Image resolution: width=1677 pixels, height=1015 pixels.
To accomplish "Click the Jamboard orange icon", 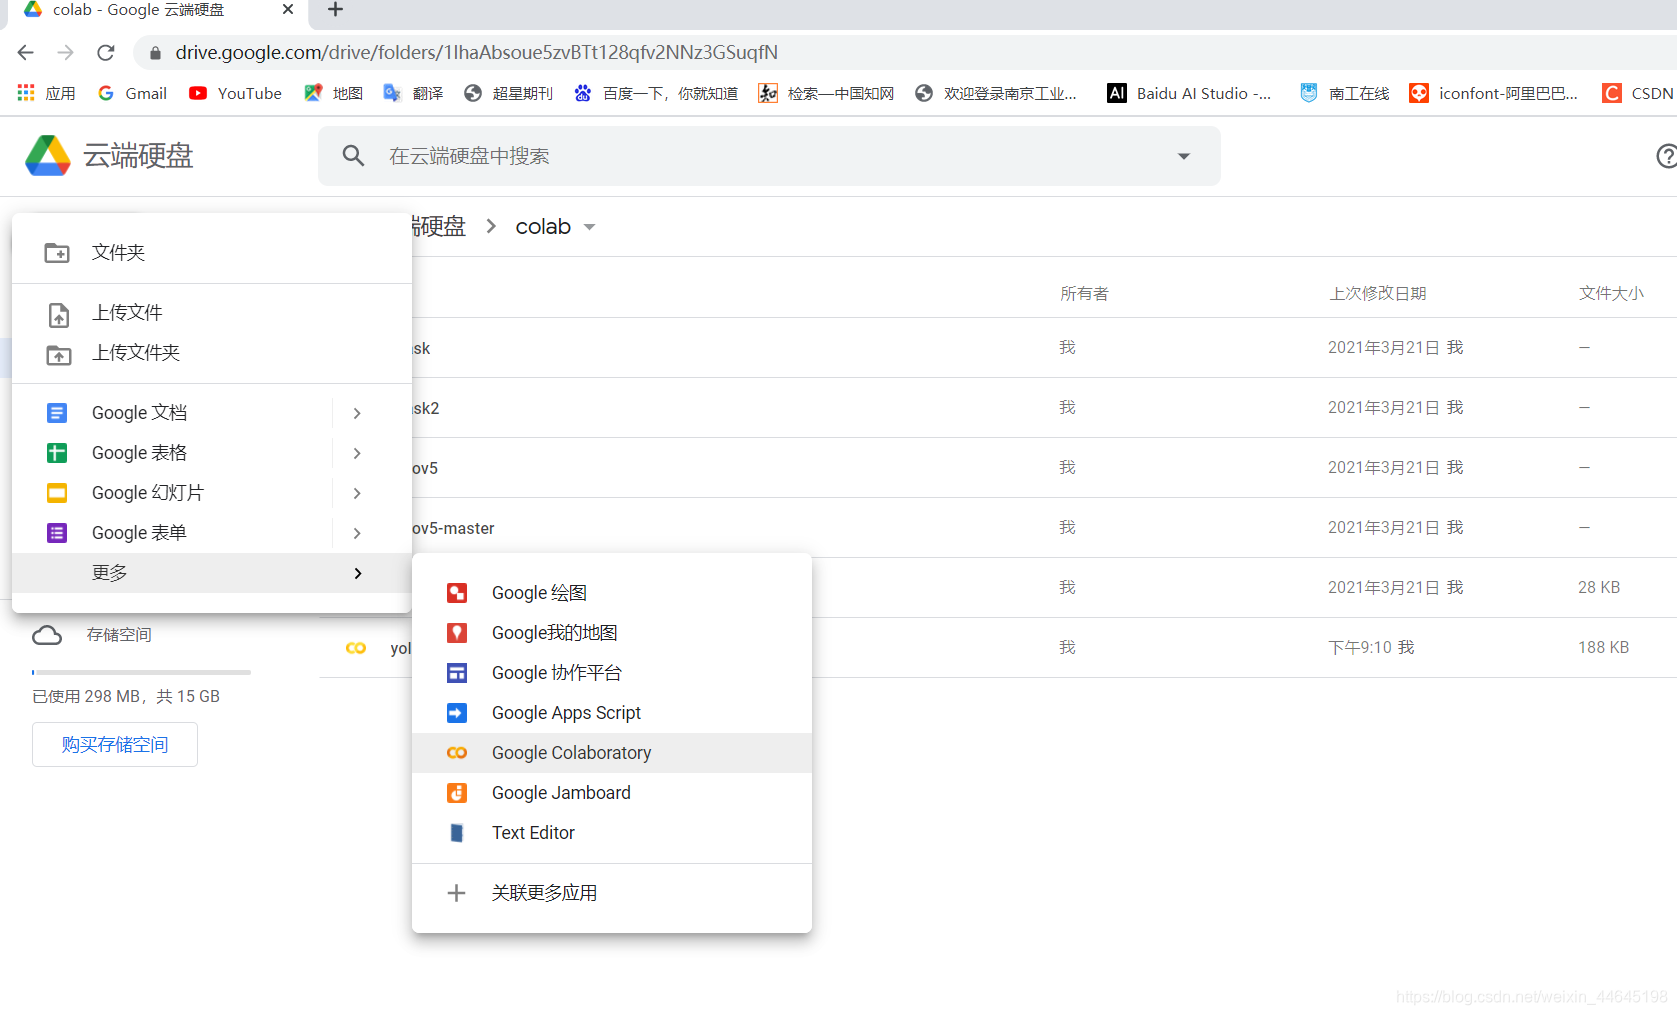I will click(457, 793).
